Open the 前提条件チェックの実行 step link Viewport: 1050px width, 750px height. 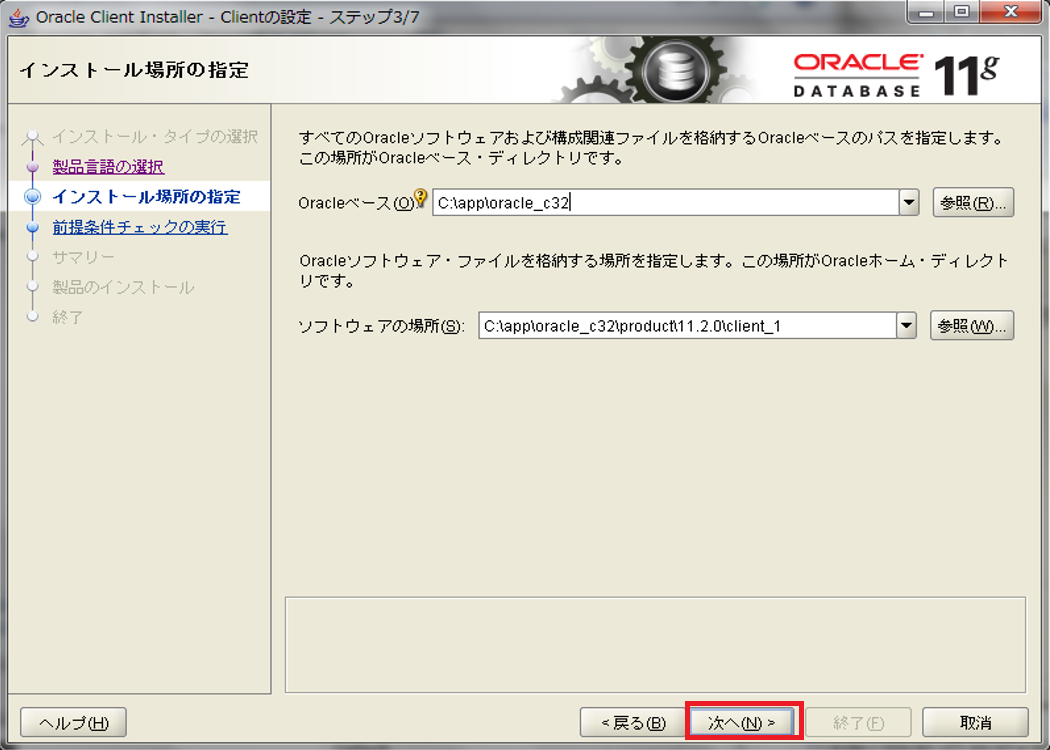click(140, 227)
